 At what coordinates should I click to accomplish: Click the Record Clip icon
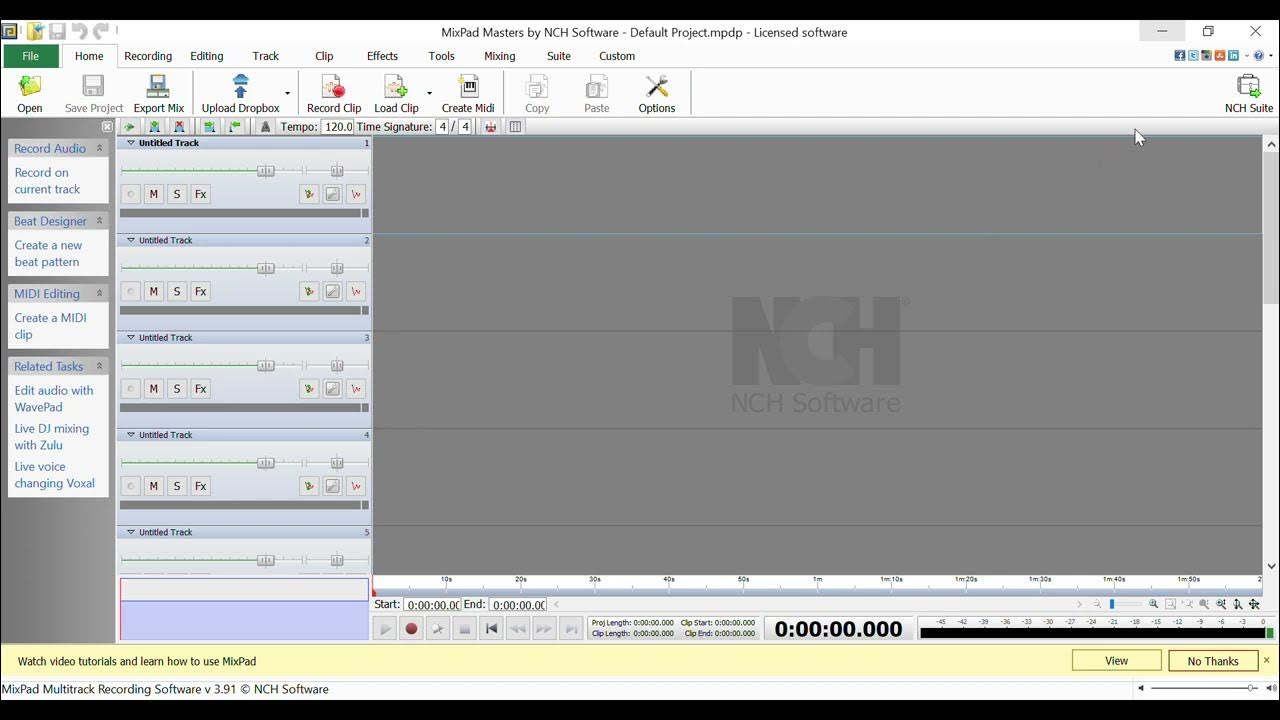click(x=333, y=87)
